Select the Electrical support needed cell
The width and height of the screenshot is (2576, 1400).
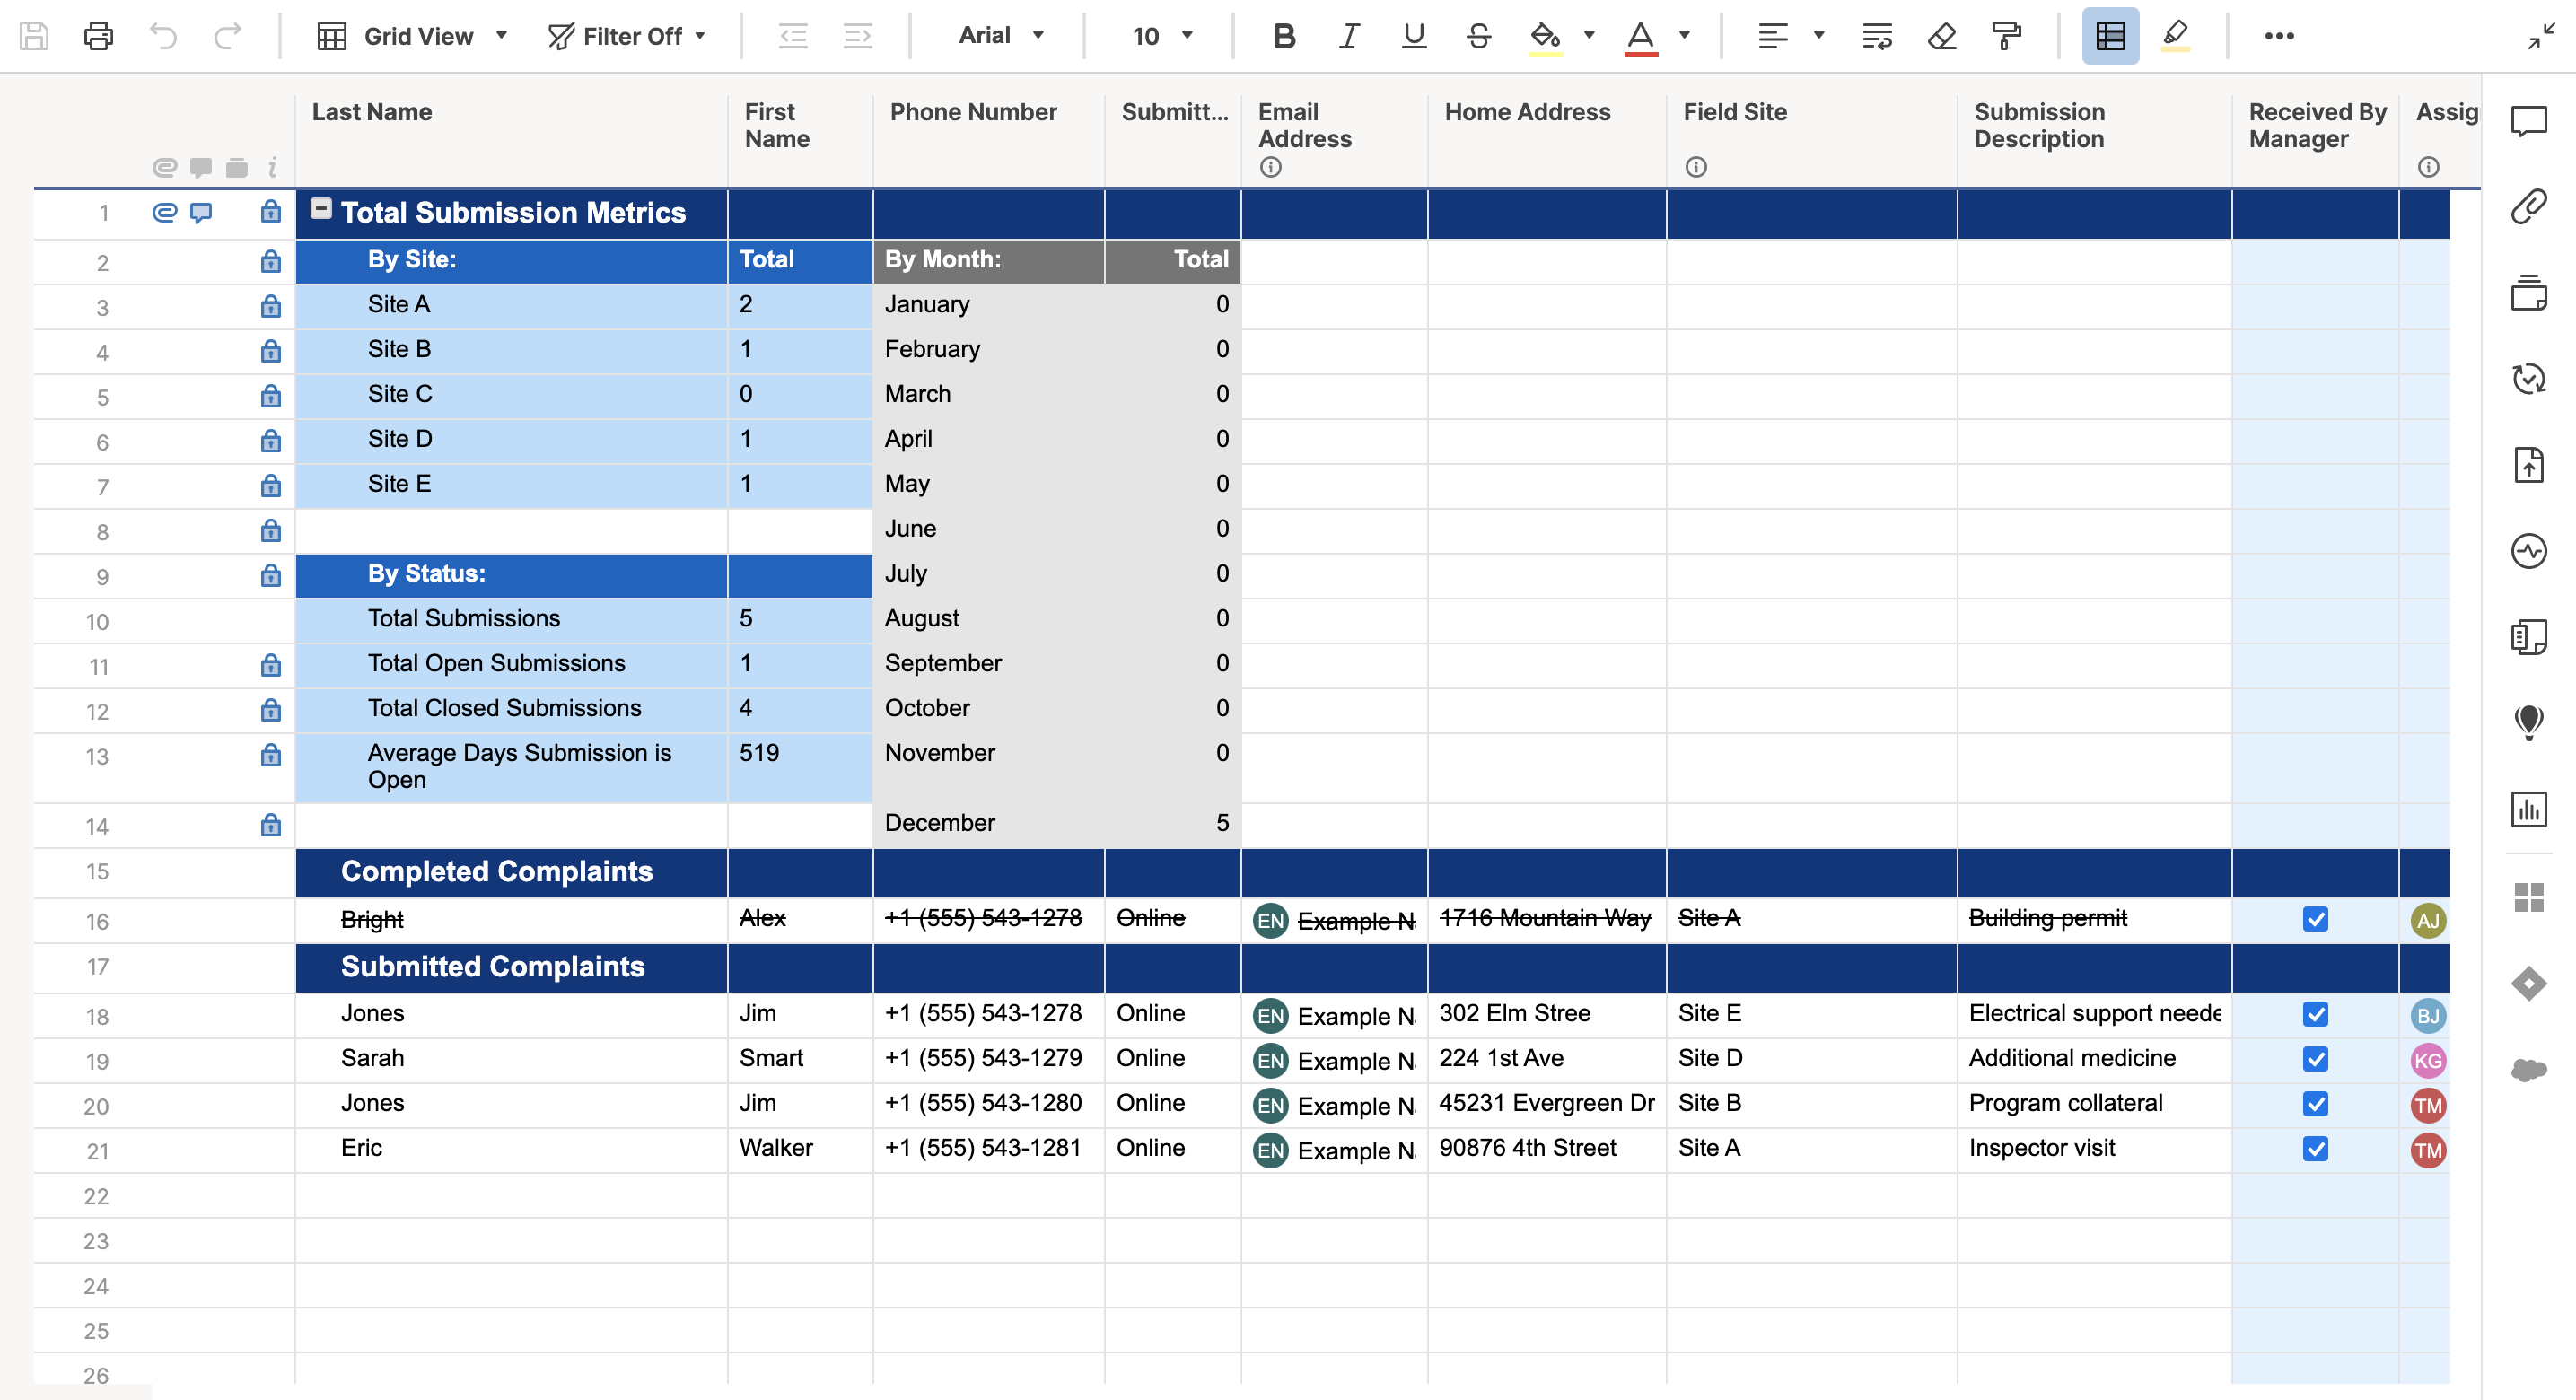(x=2093, y=1014)
